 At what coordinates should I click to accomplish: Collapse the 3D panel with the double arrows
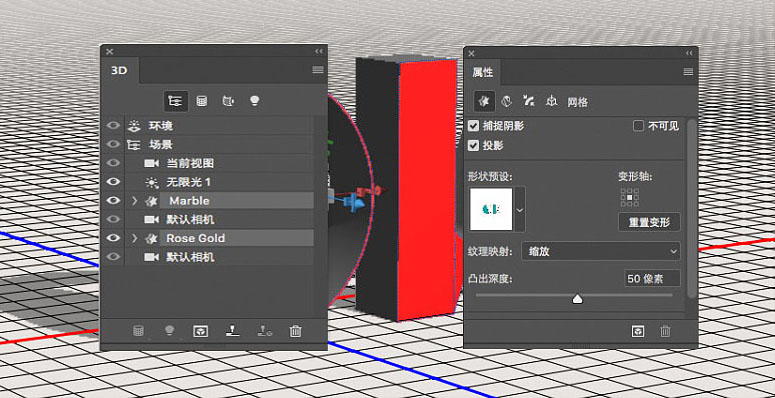319,51
